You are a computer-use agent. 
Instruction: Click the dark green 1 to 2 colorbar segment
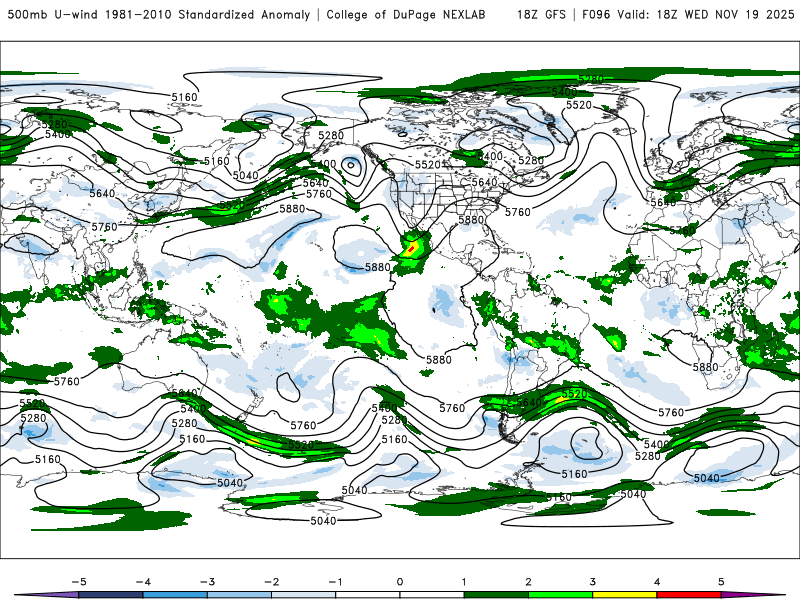click(x=496, y=595)
